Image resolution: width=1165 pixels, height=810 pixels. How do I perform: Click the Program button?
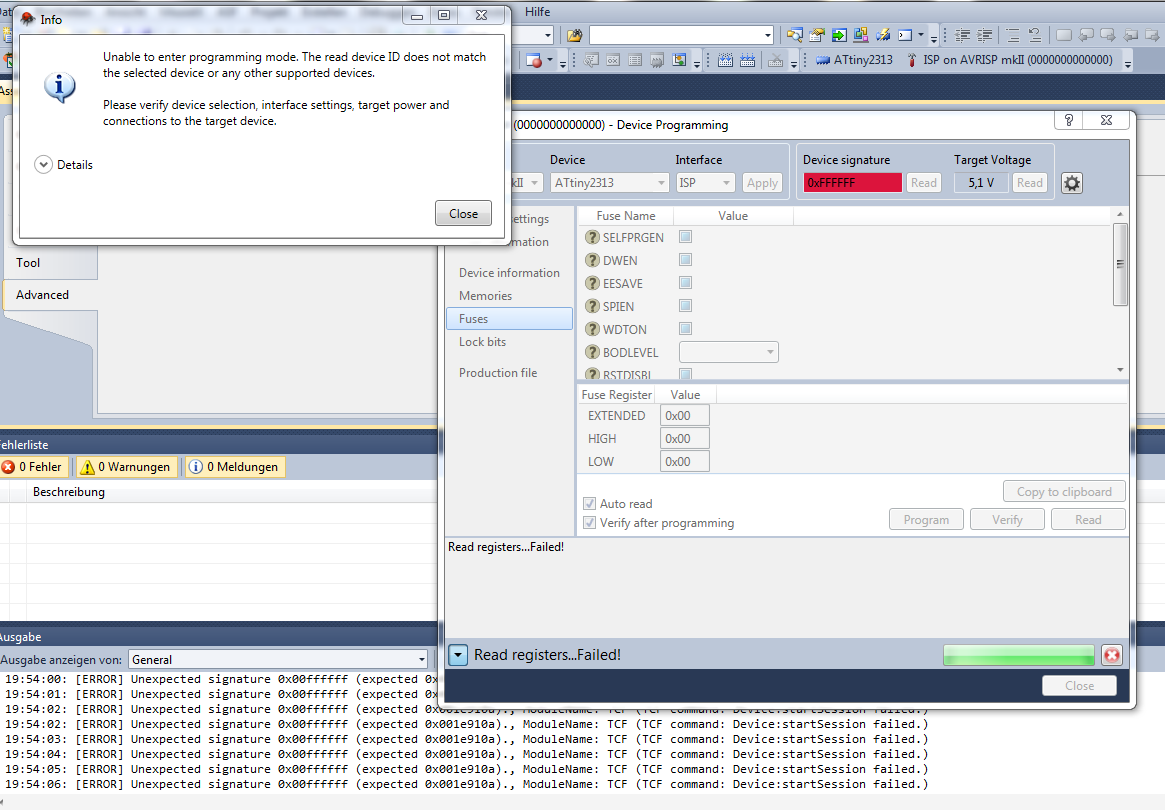click(x=927, y=519)
